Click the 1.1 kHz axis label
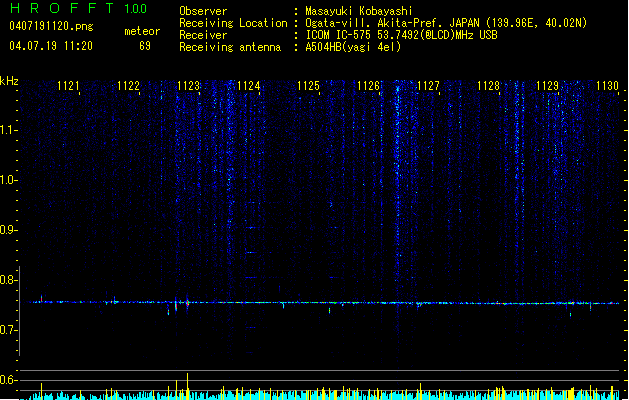The image size is (629, 400). tap(7, 130)
